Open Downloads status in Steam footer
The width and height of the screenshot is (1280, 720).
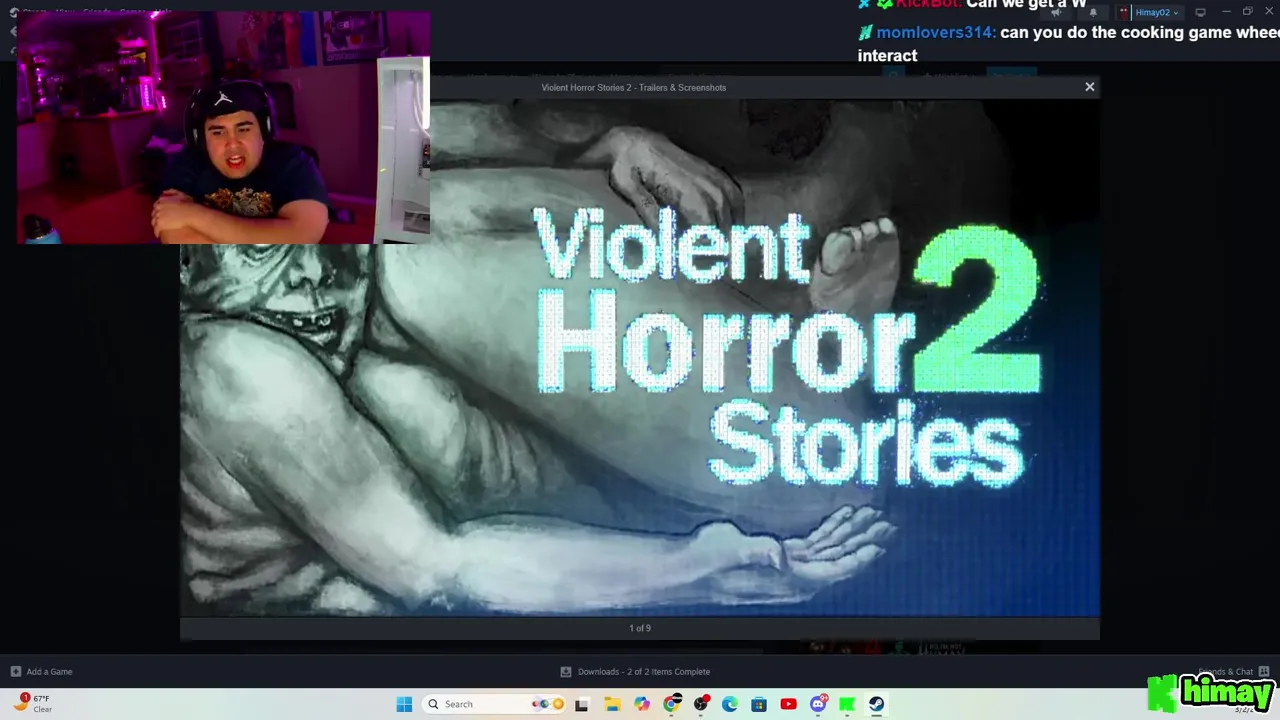click(644, 672)
